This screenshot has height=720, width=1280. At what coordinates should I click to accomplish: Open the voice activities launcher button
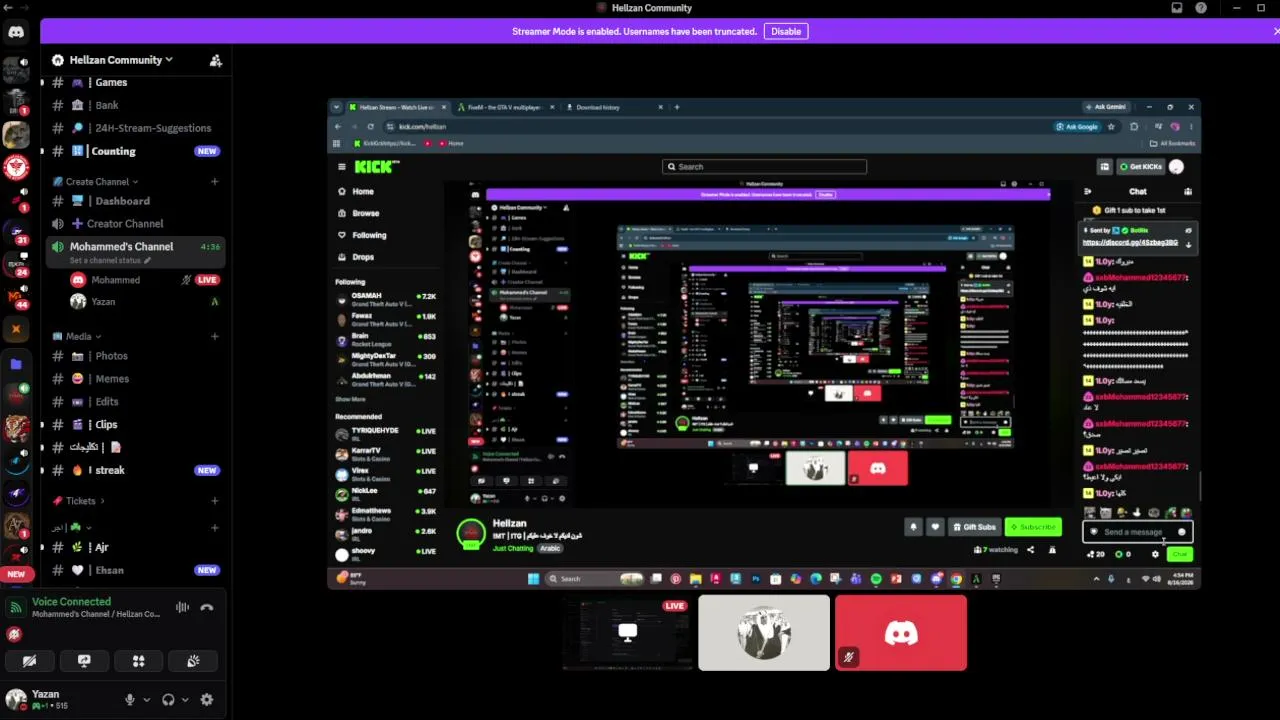[x=139, y=661]
